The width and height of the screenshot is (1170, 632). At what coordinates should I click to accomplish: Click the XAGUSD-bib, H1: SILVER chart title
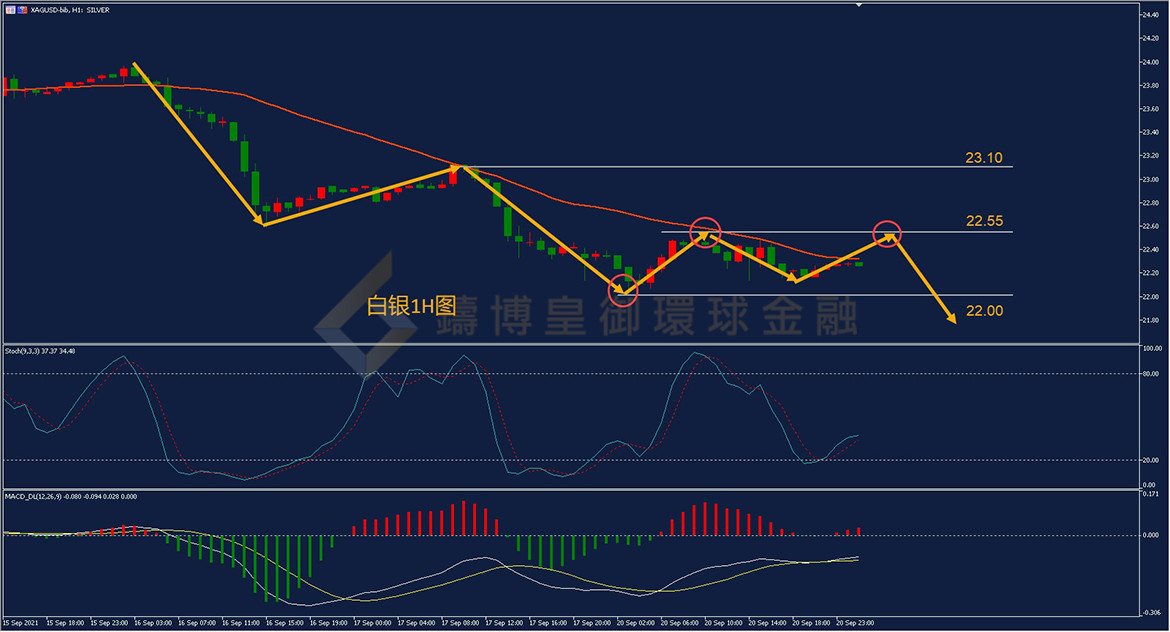(71, 9)
